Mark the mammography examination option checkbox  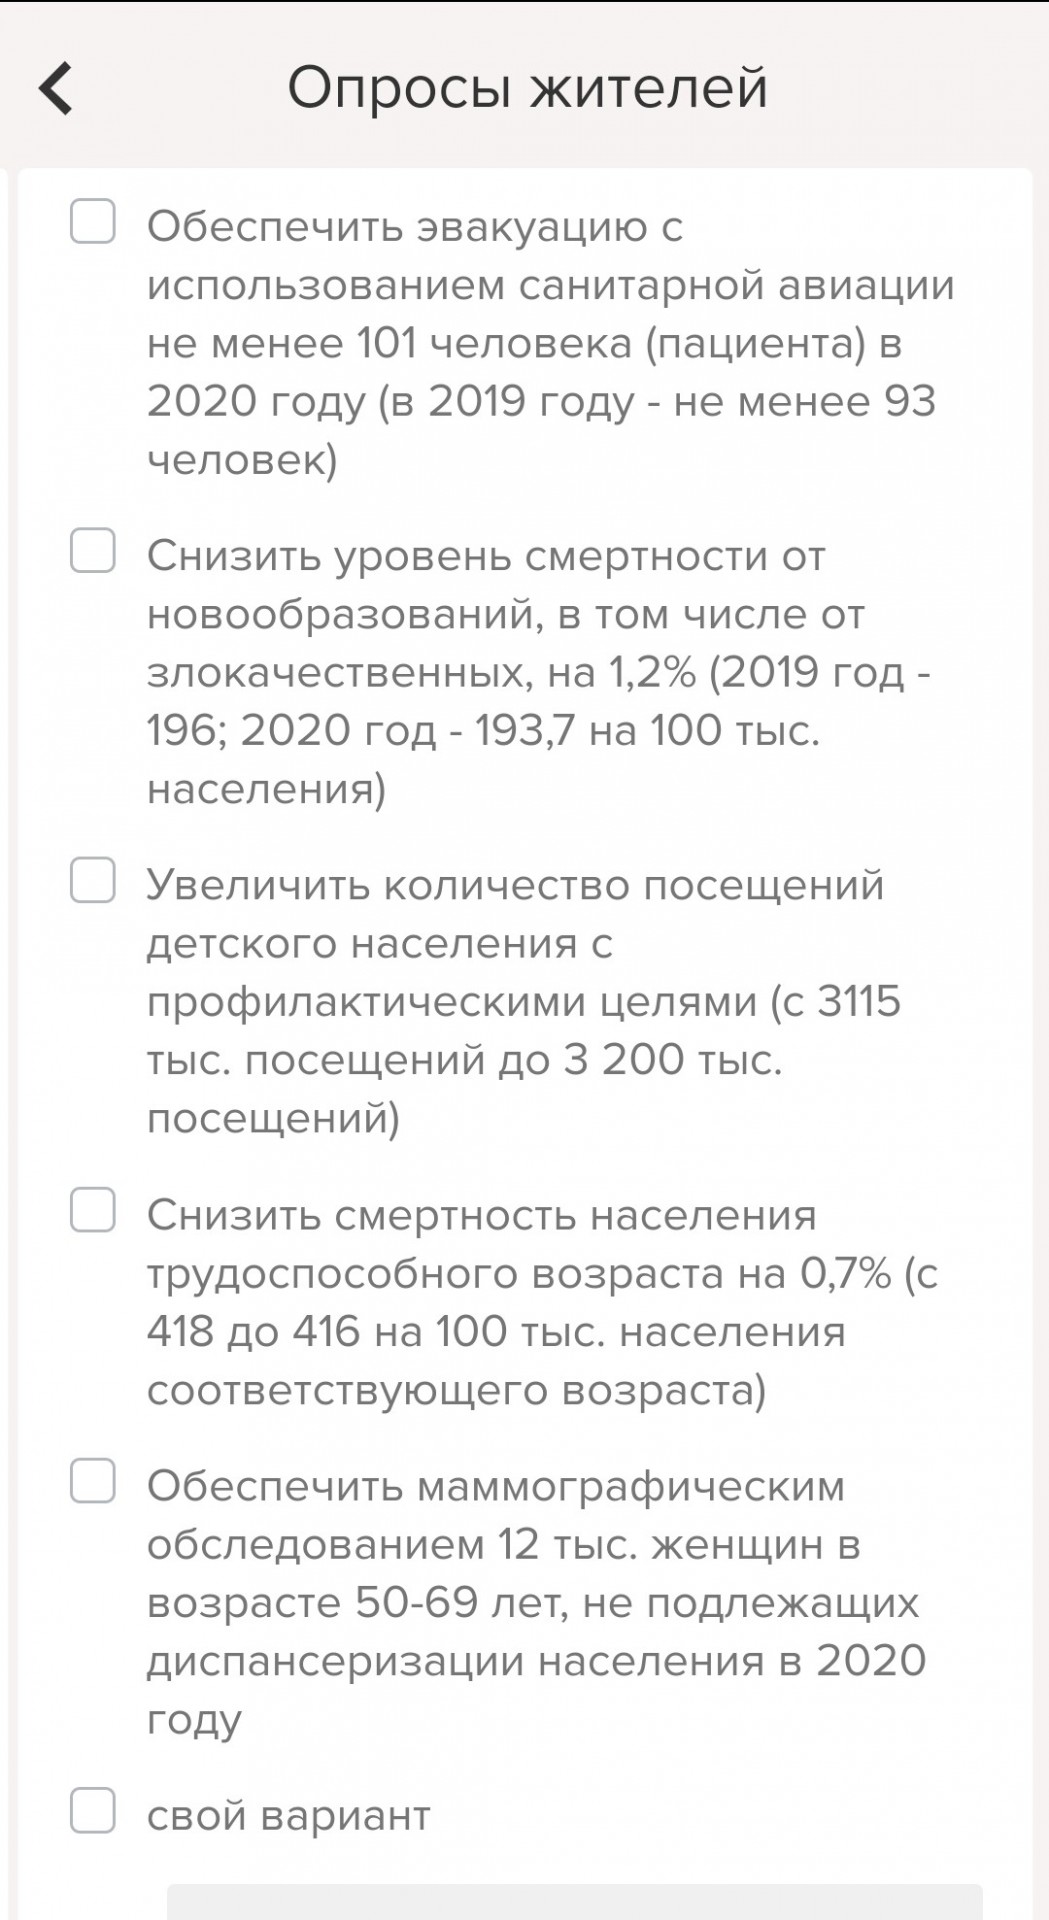(x=92, y=1481)
